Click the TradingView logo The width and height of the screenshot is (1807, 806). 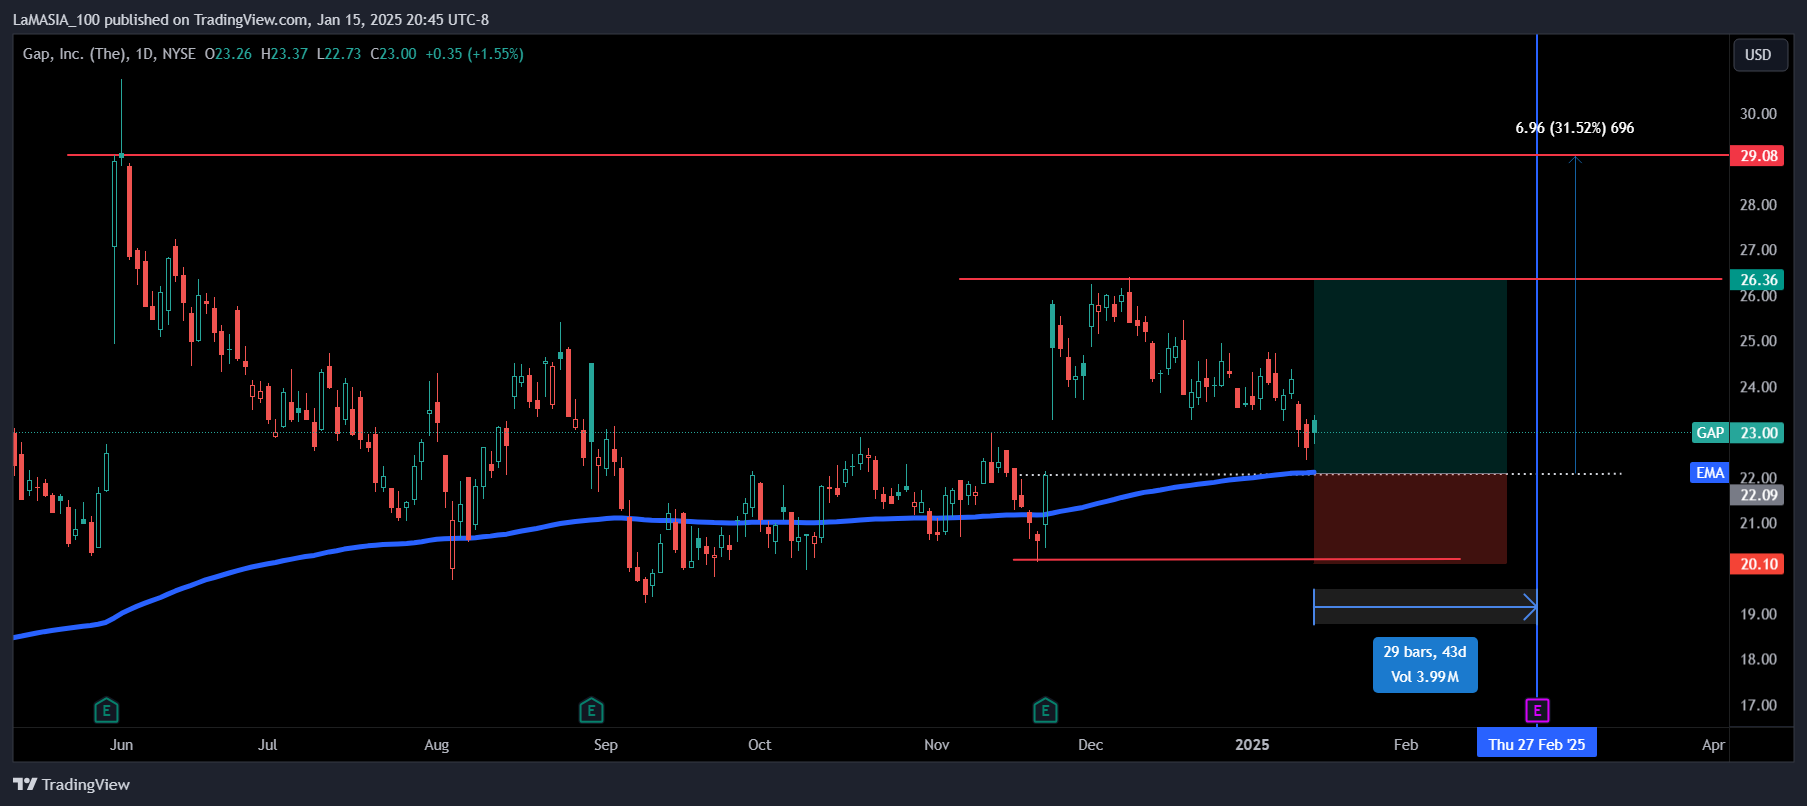coord(71,784)
